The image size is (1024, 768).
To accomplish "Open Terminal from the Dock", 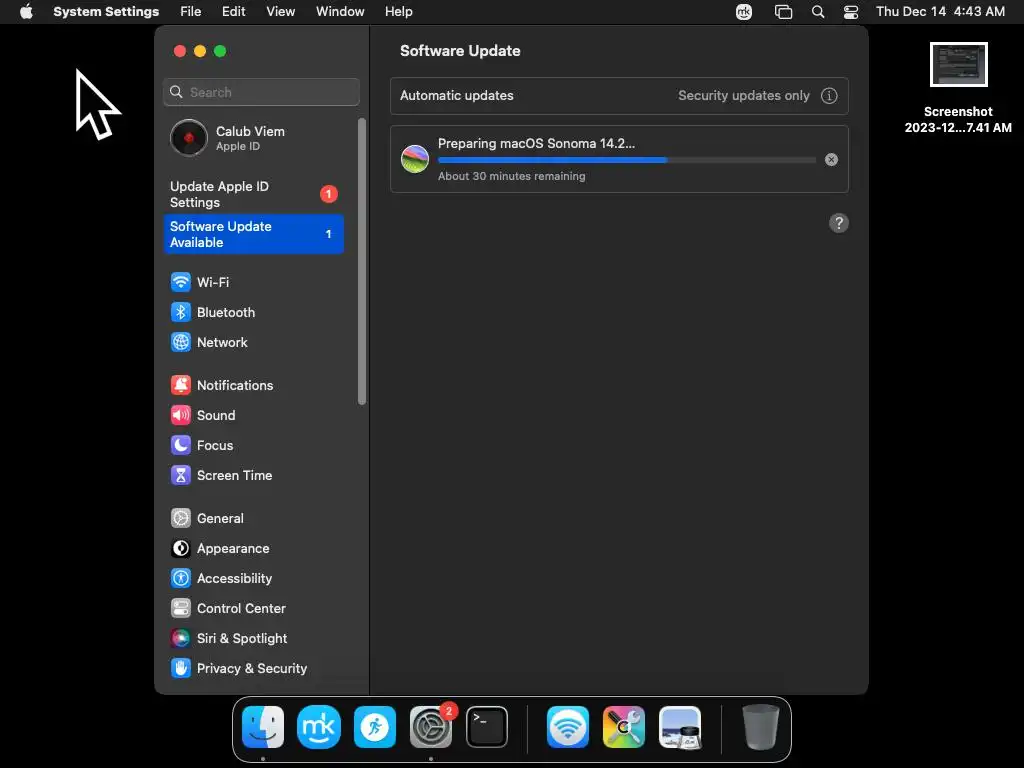I will coord(487,727).
